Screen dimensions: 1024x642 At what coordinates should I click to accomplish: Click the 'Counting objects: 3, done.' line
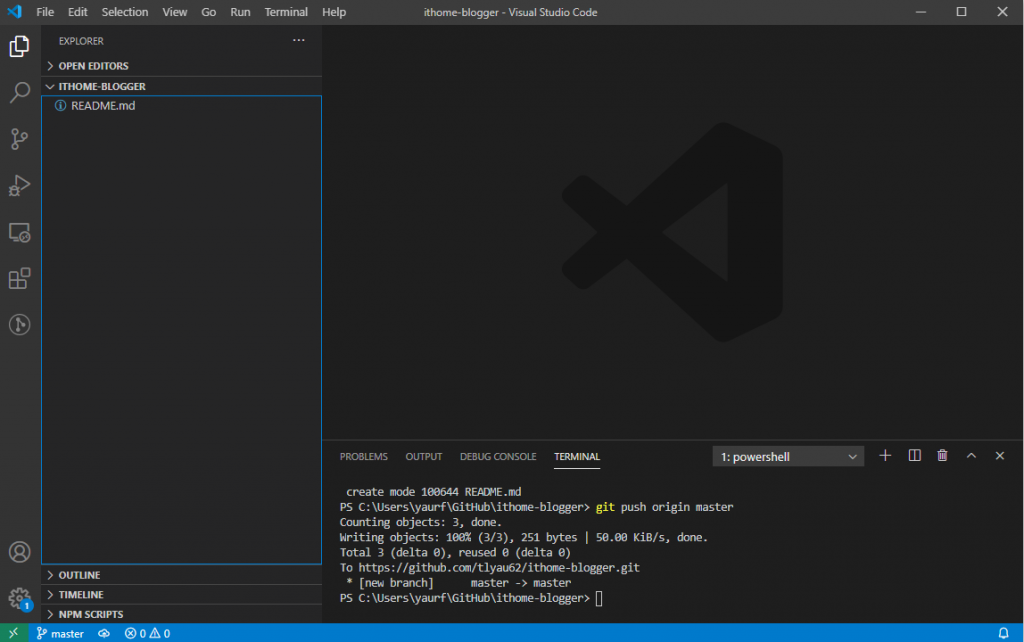421,522
